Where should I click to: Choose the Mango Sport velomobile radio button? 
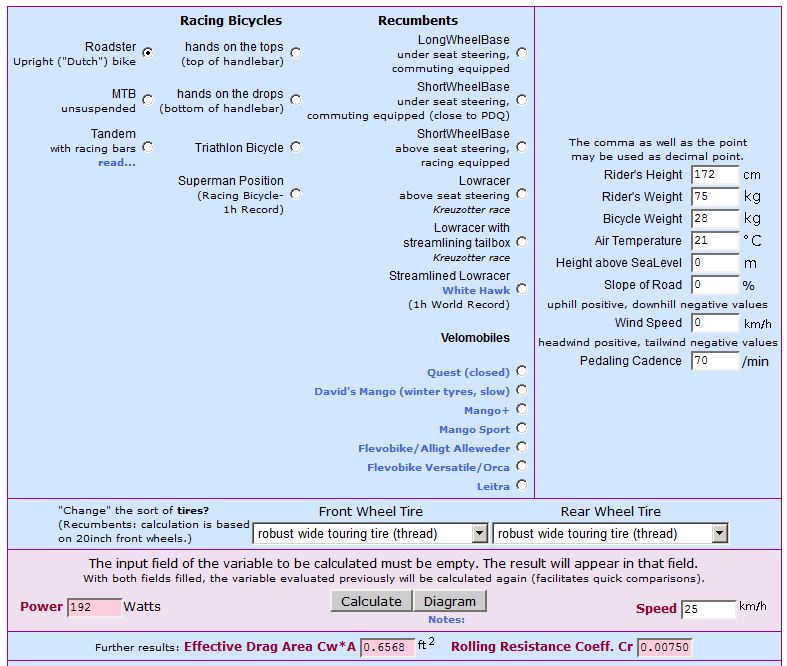522,428
